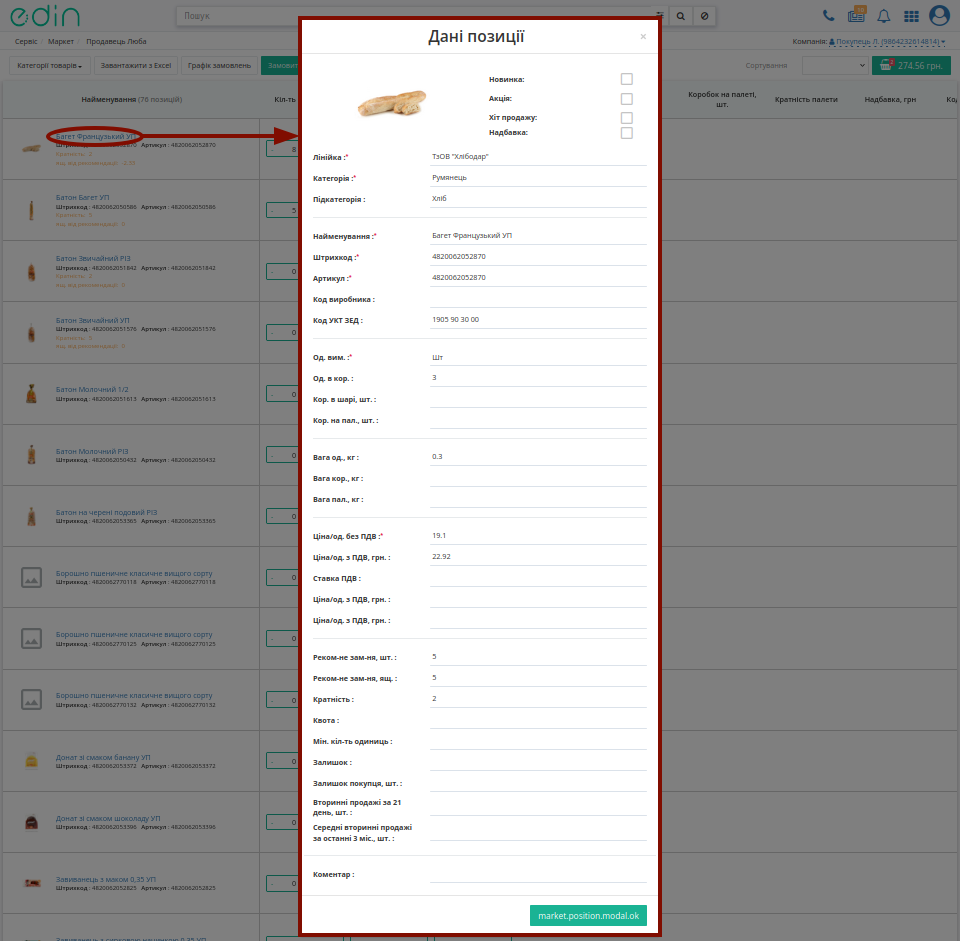This screenshot has width=960, height=941.
Task: Click the Коментар field
Action: click(538, 874)
